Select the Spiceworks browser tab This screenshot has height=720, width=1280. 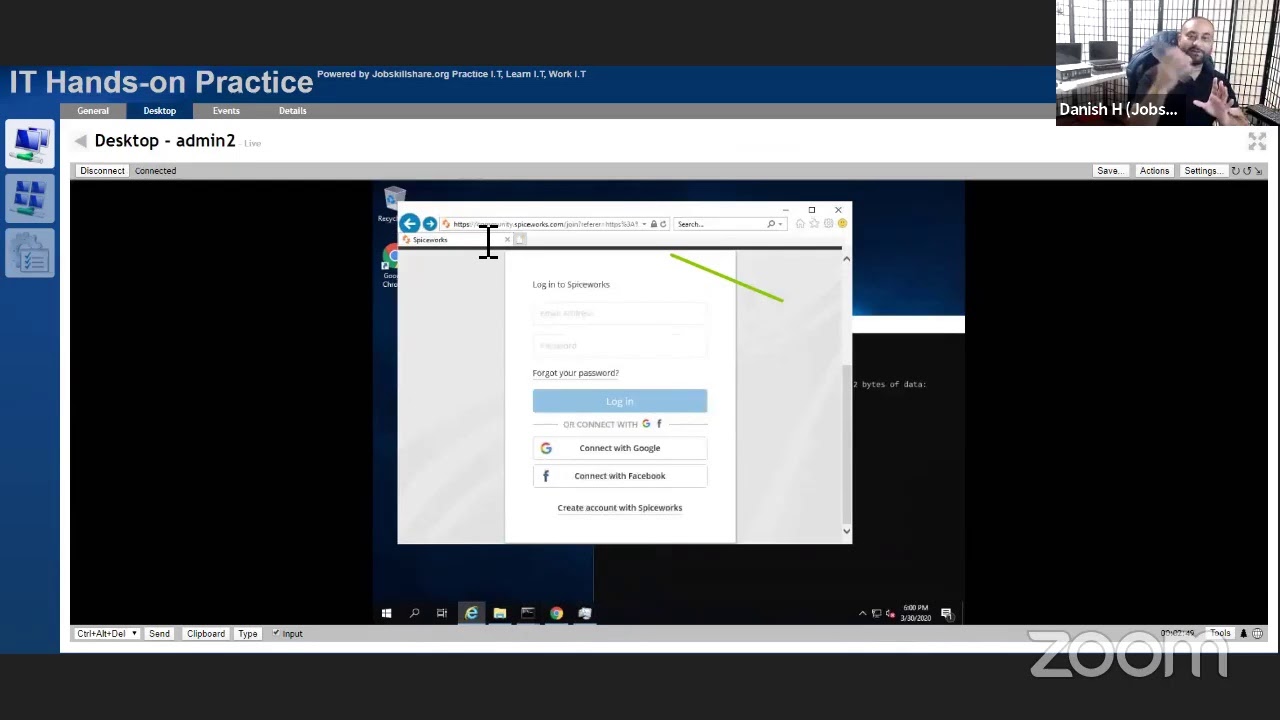456,240
